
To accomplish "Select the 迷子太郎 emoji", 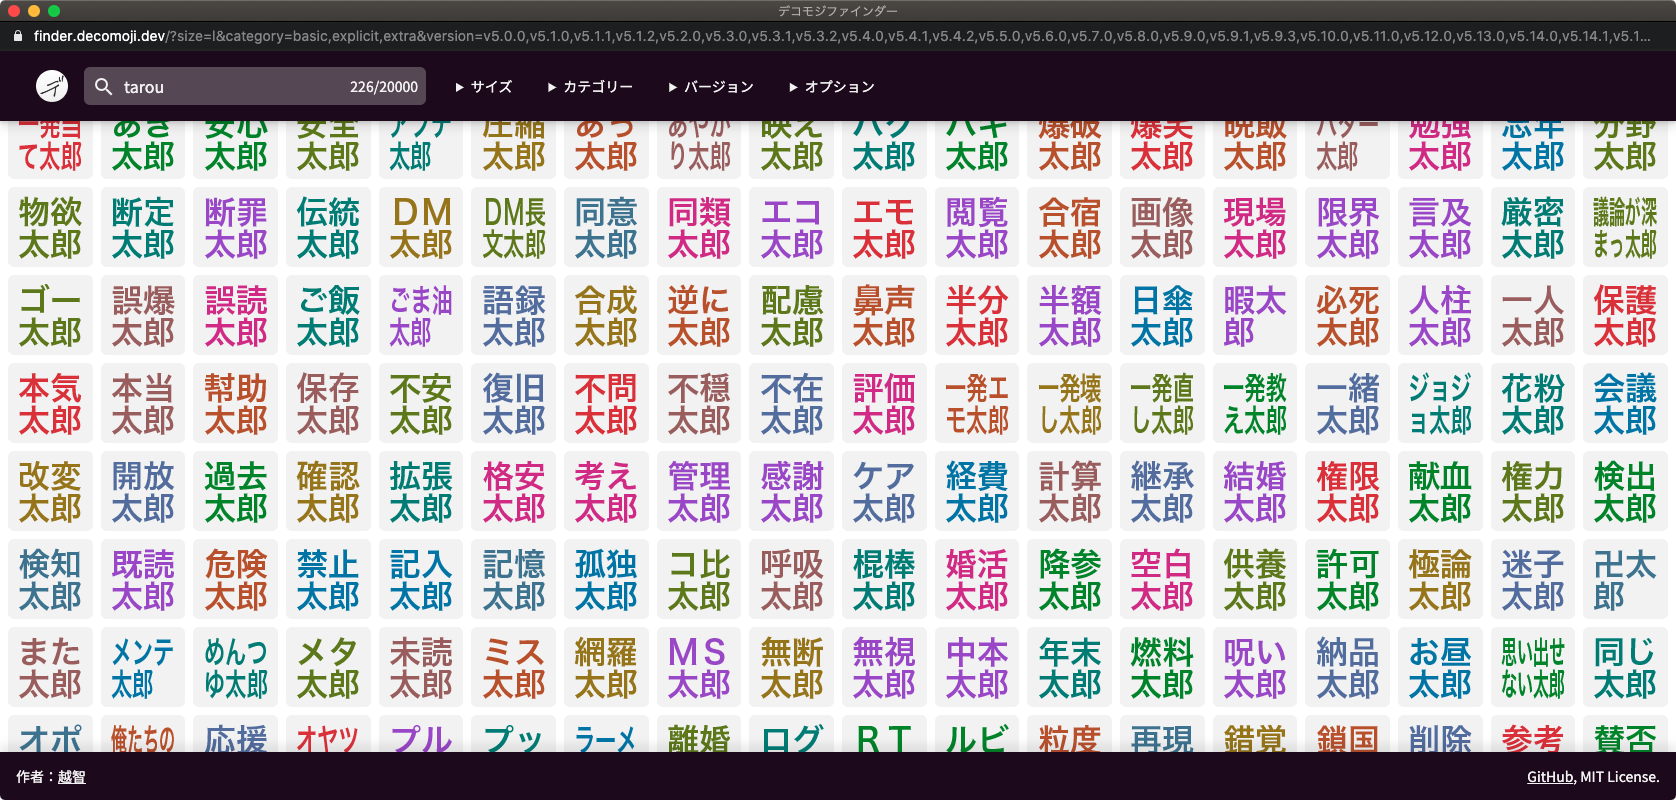I will pyautogui.click(x=1533, y=580).
